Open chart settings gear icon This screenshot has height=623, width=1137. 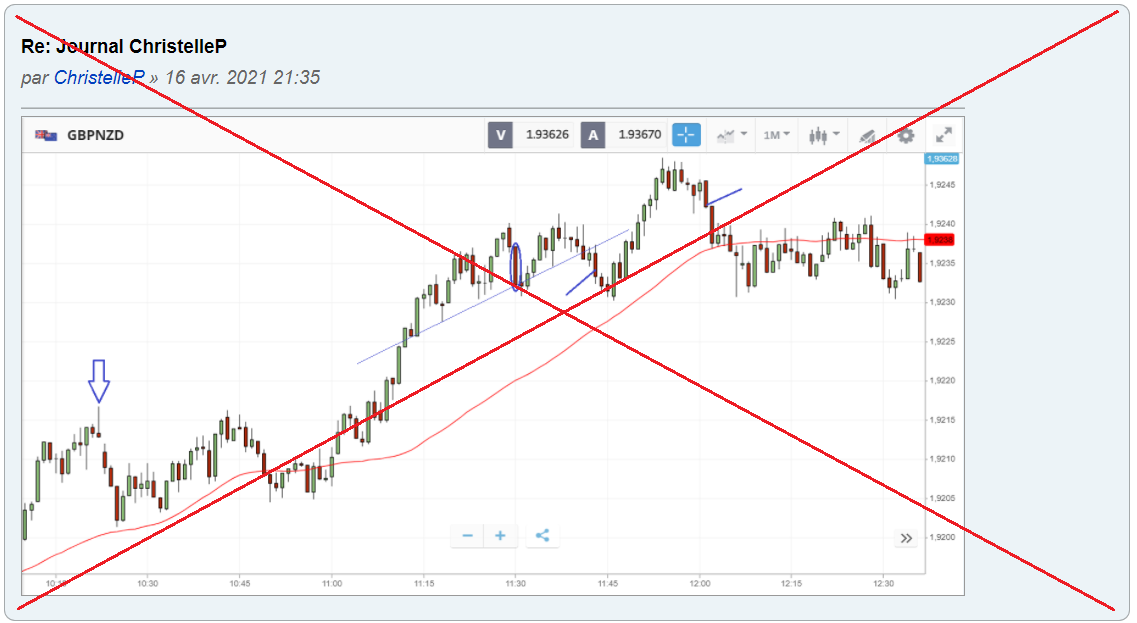[x=906, y=135]
